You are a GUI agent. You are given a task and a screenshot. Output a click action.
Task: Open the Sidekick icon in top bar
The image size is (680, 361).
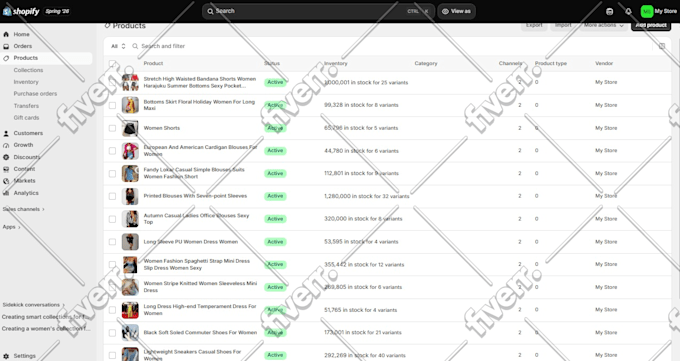[x=609, y=11]
